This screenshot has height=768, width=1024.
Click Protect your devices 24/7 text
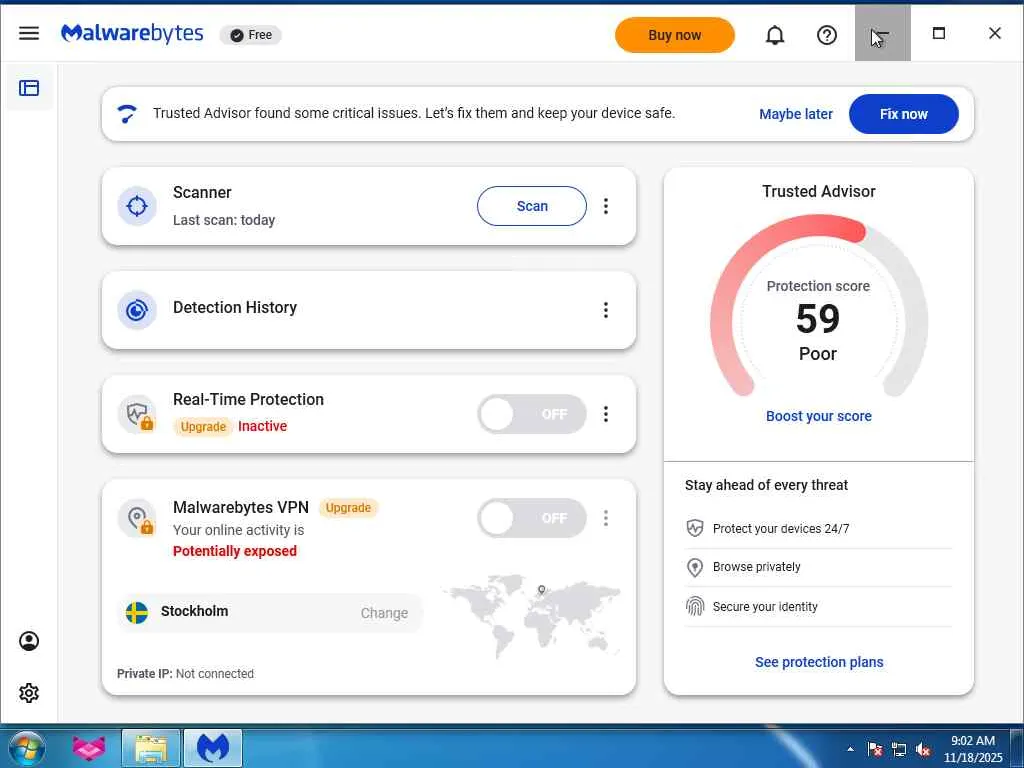(x=781, y=528)
